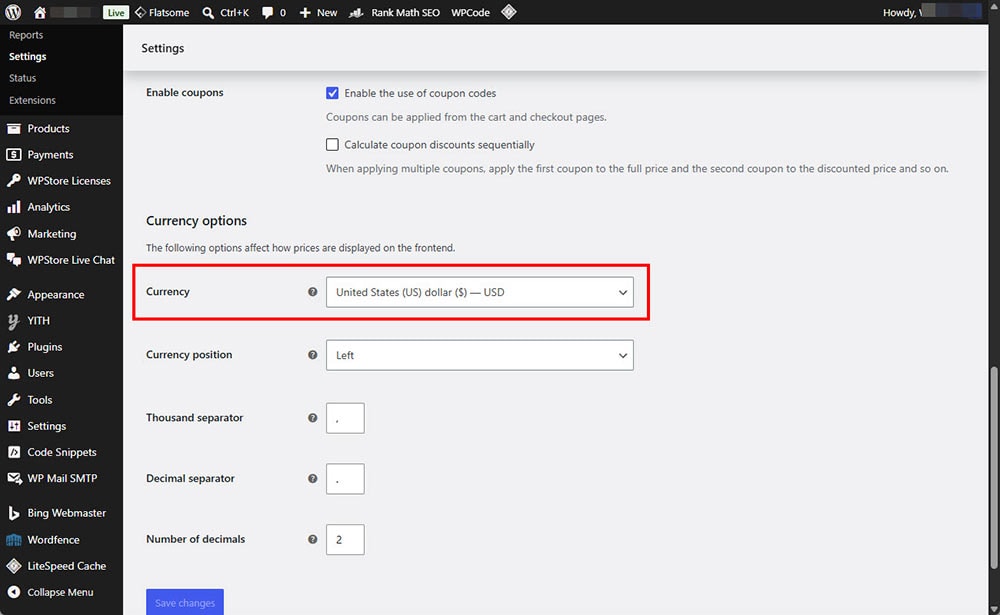Click the Products sidebar icon
The height and width of the screenshot is (615, 1000).
13,128
